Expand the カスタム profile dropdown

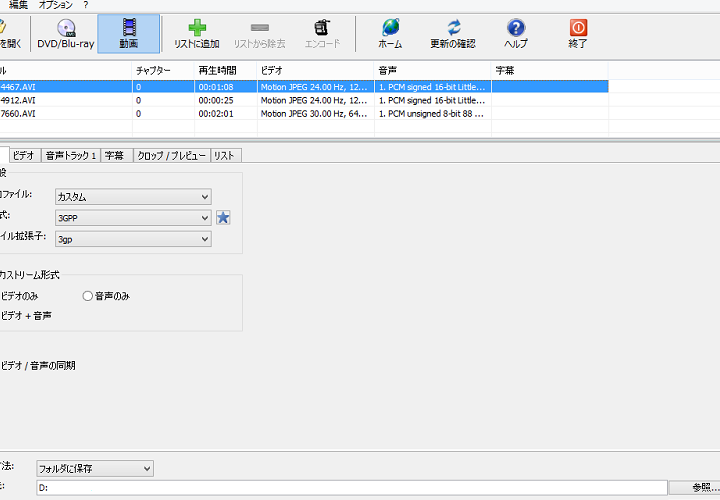[133, 197]
